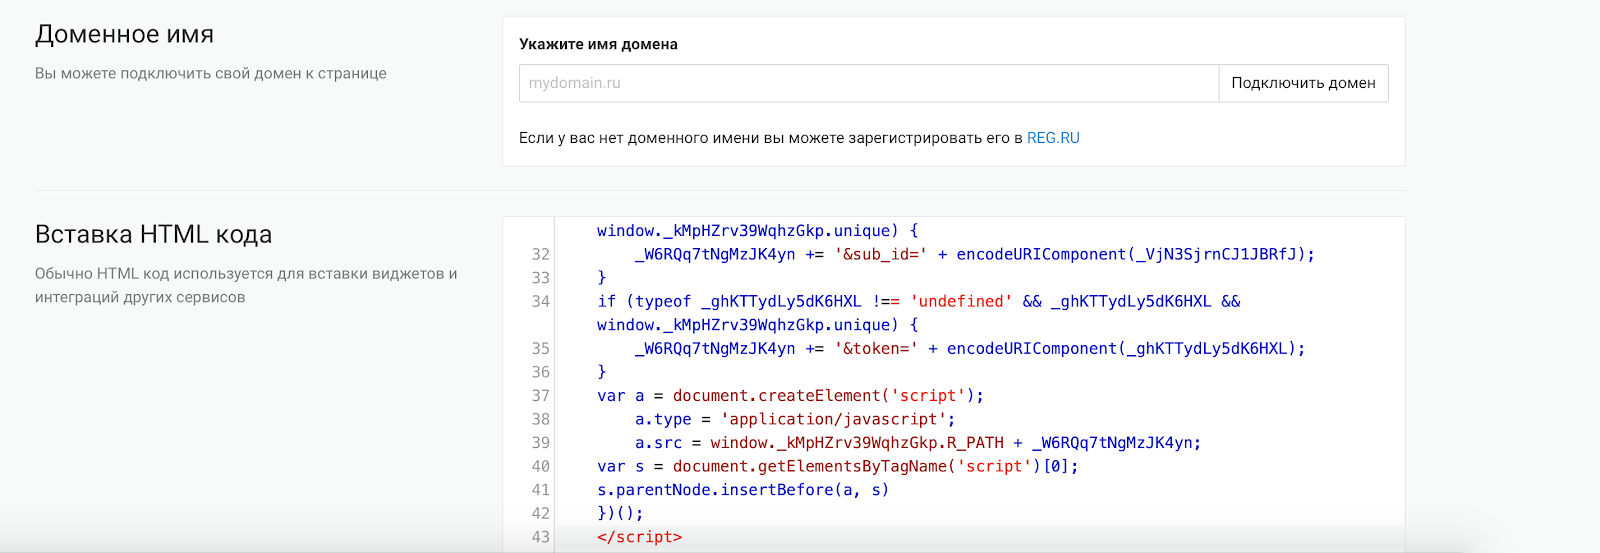This screenshot has width=1600, height=553.
Task: Click the })(); code line
Action: tap(620, 513)
